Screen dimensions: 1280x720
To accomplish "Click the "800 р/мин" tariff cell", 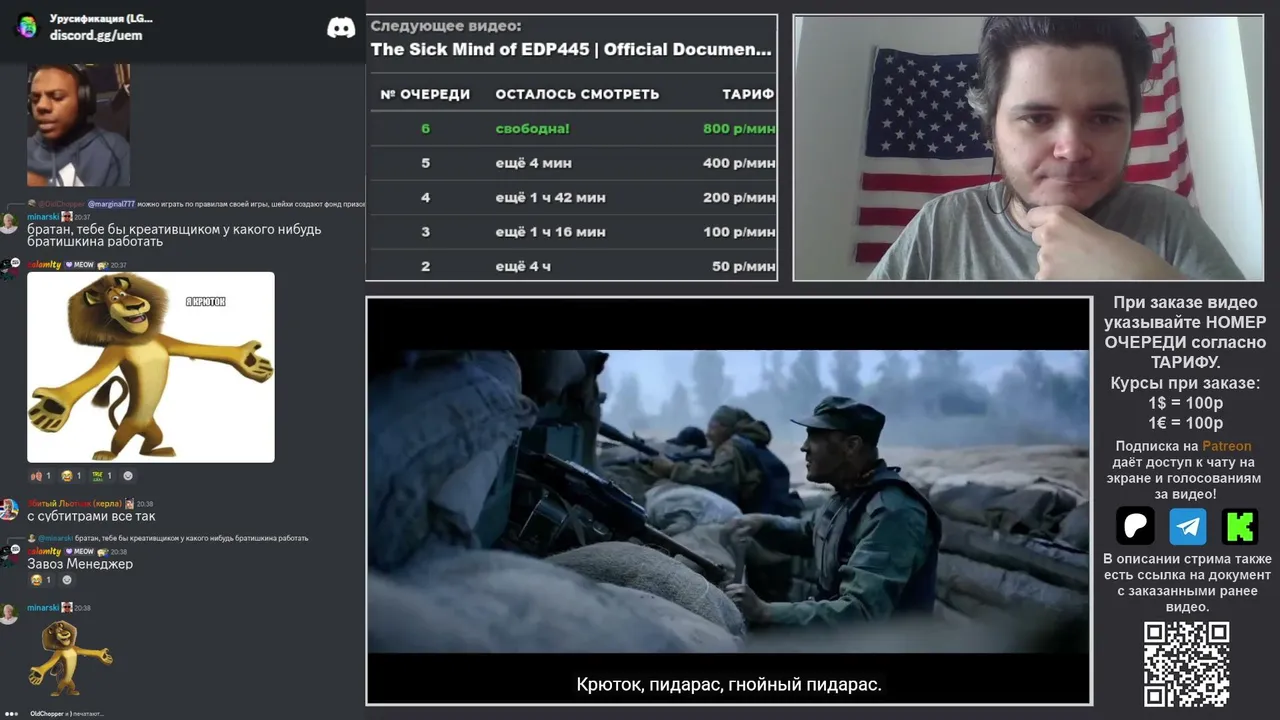I will [x=739, y=129].
